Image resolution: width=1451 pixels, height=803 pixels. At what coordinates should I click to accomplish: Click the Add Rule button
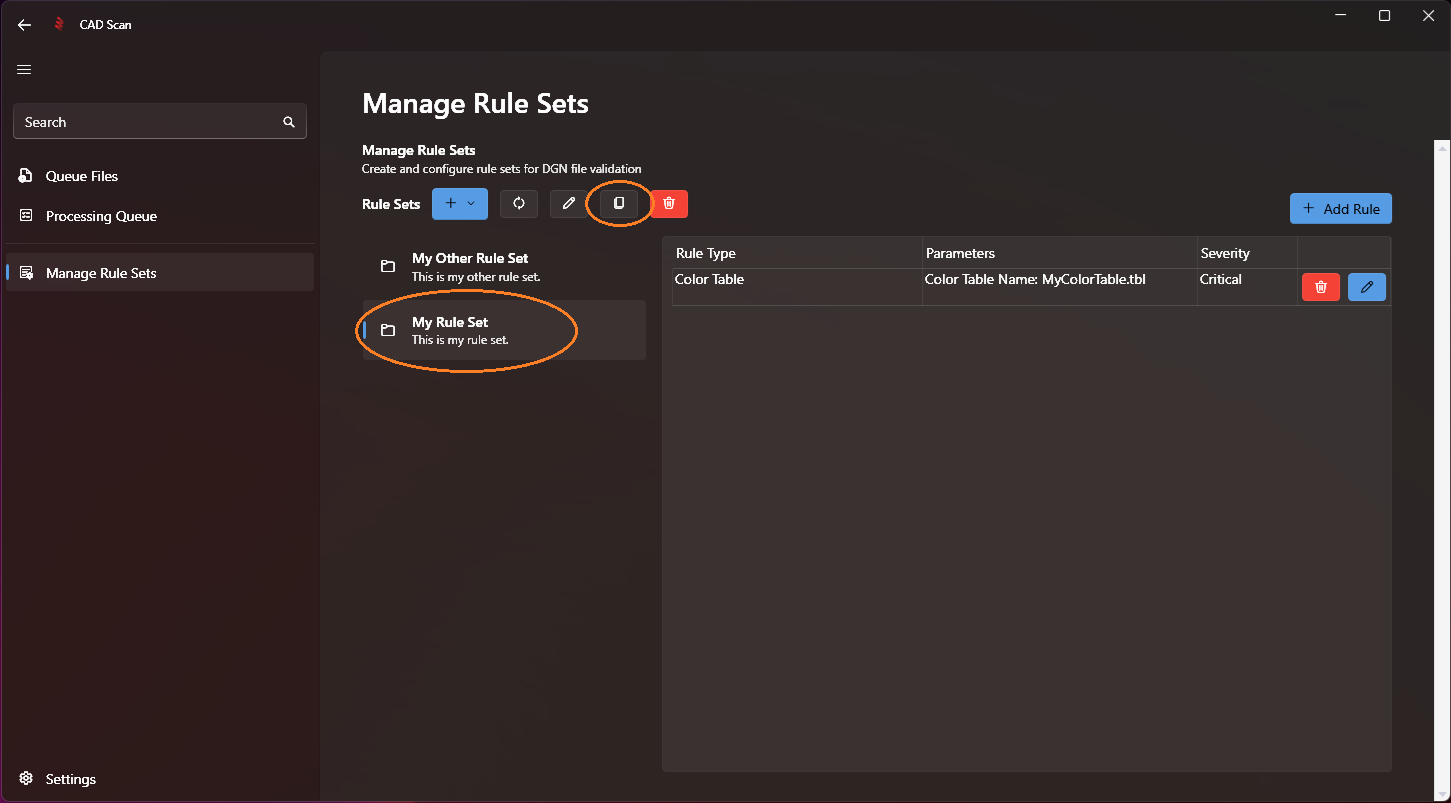(1340, 209)
